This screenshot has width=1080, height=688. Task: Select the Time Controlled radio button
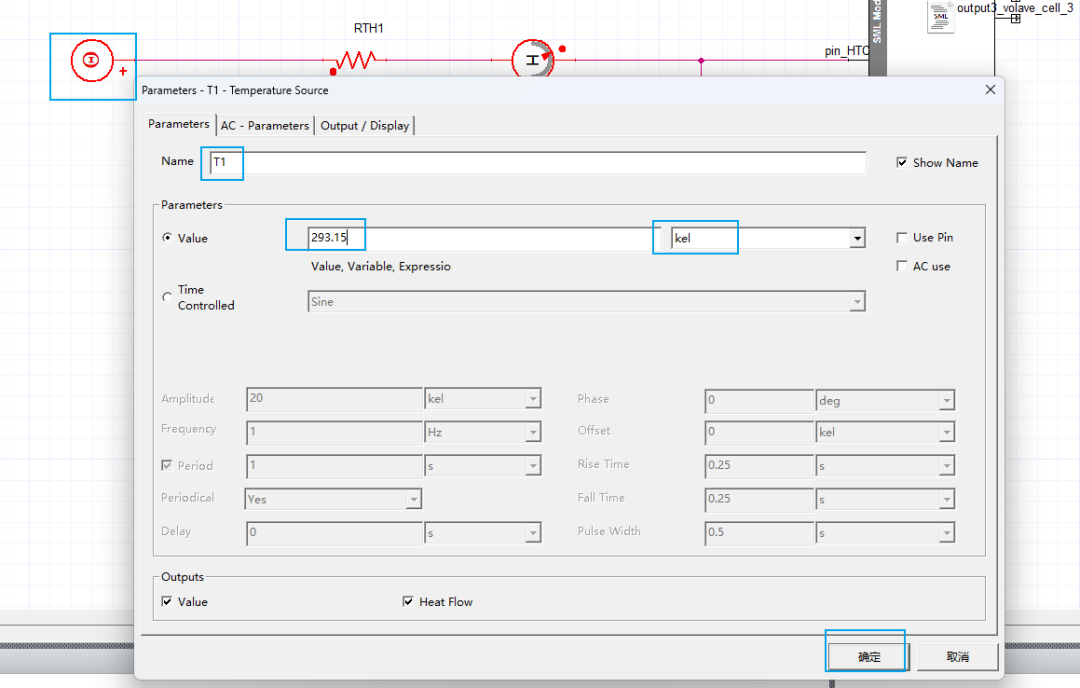167,297
